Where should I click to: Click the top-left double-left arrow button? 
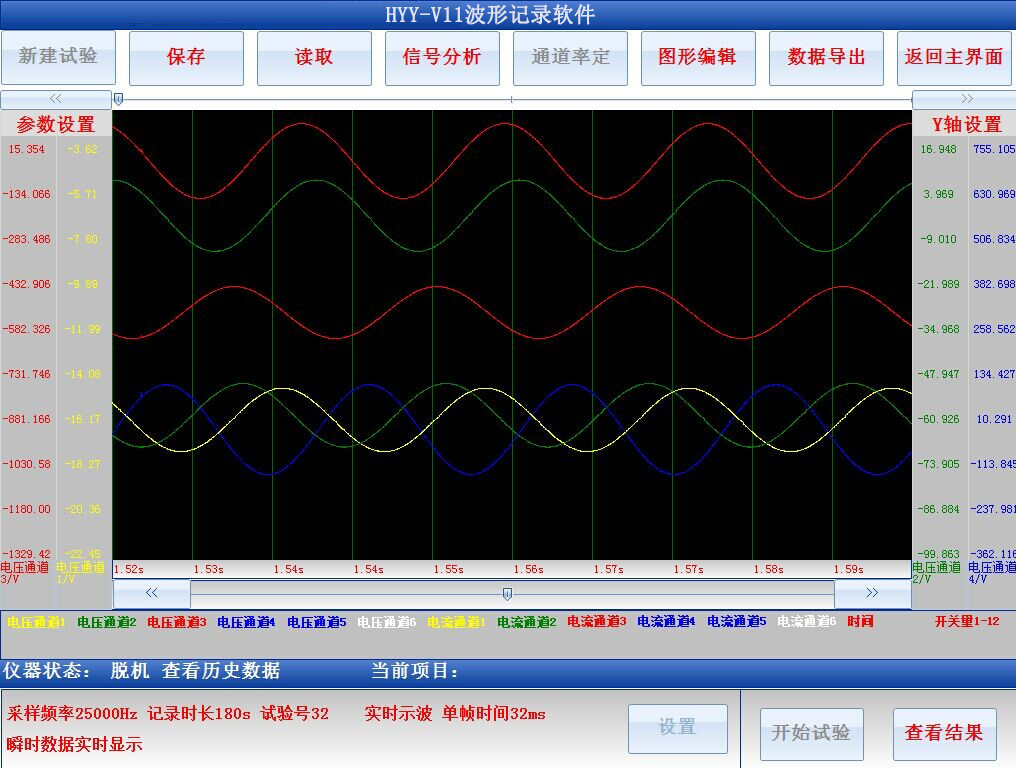pyautogui.click(x=56, y=99)
